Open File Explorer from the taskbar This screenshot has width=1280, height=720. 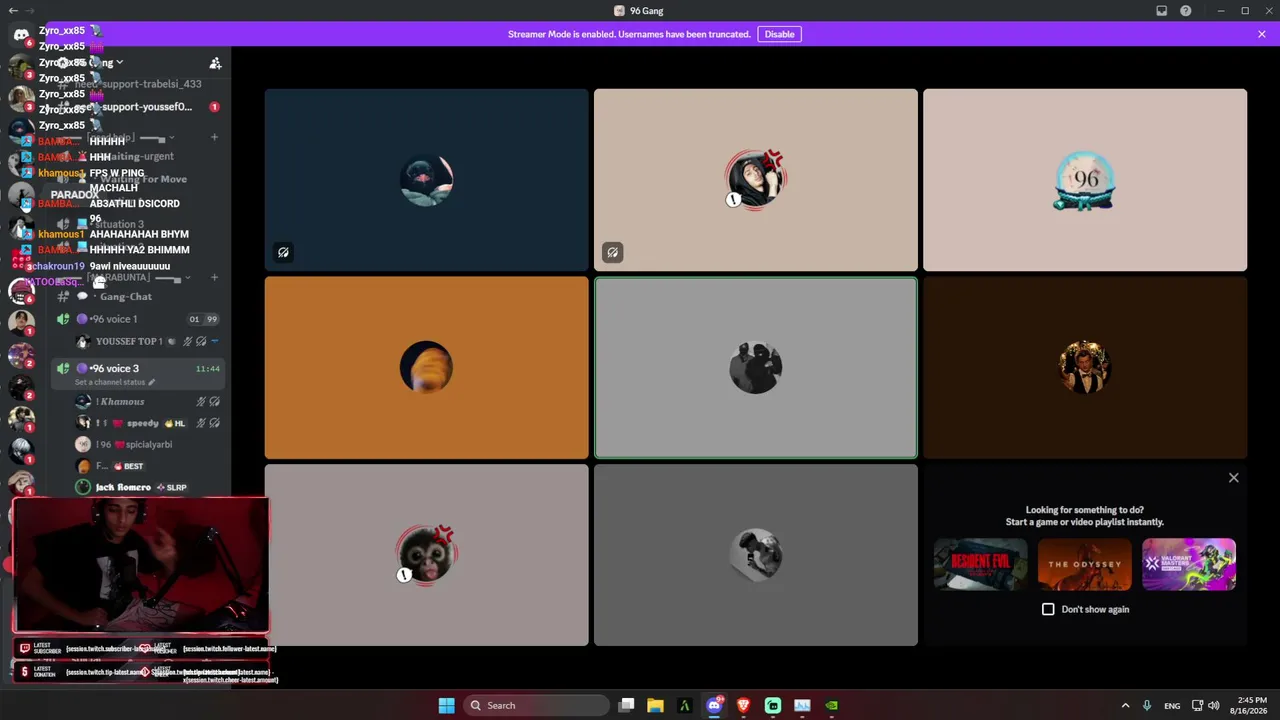click(655, 705)
